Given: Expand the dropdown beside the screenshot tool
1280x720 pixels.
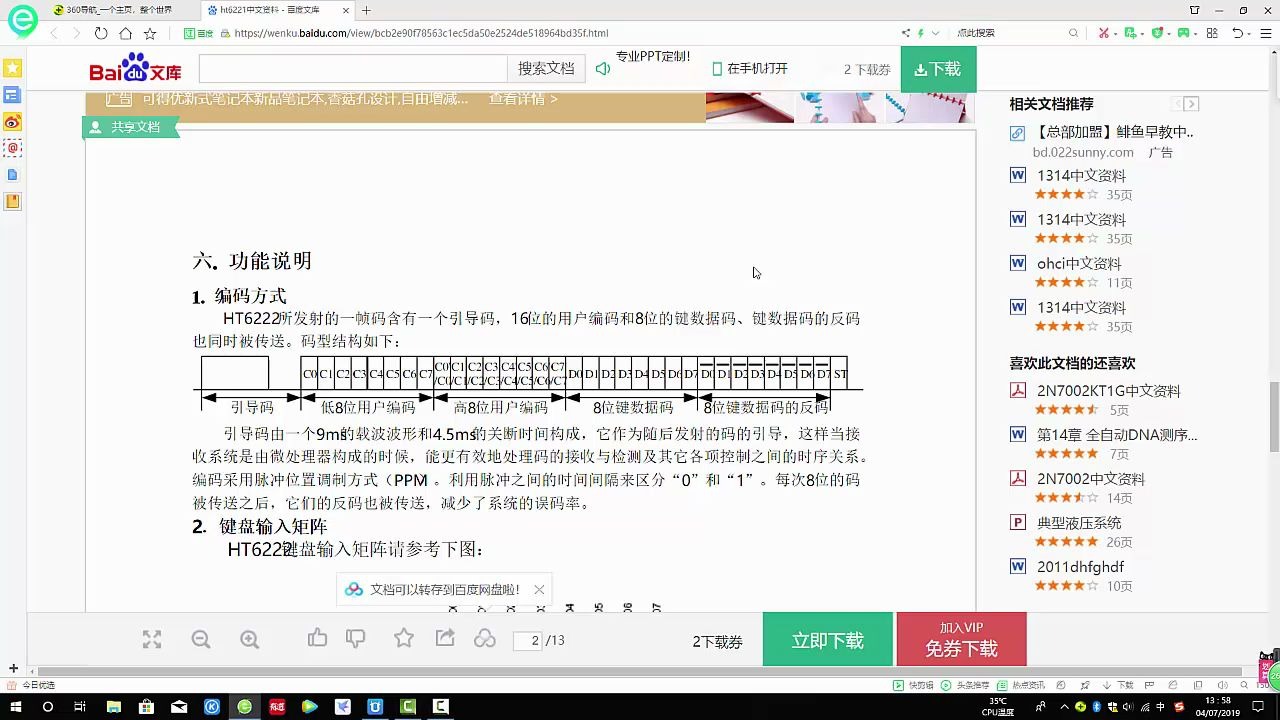Looking at the screenshot, I should coord(1115,33).
